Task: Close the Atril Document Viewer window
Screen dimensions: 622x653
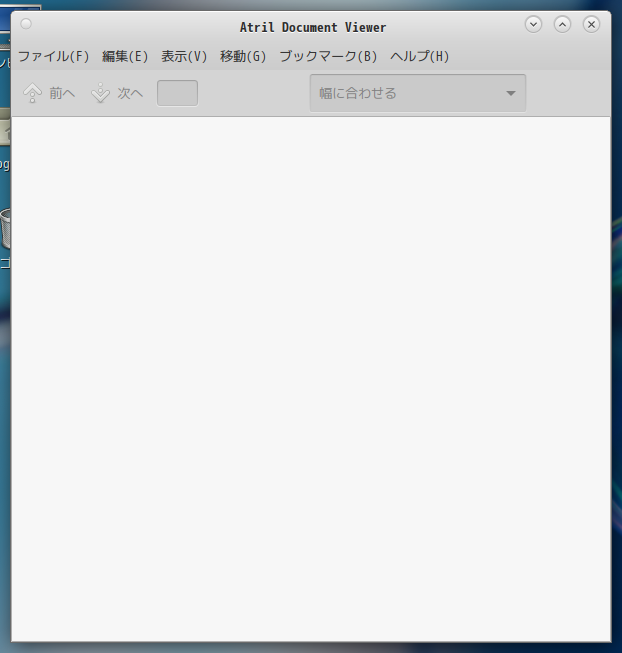Action: coord(591,24)
